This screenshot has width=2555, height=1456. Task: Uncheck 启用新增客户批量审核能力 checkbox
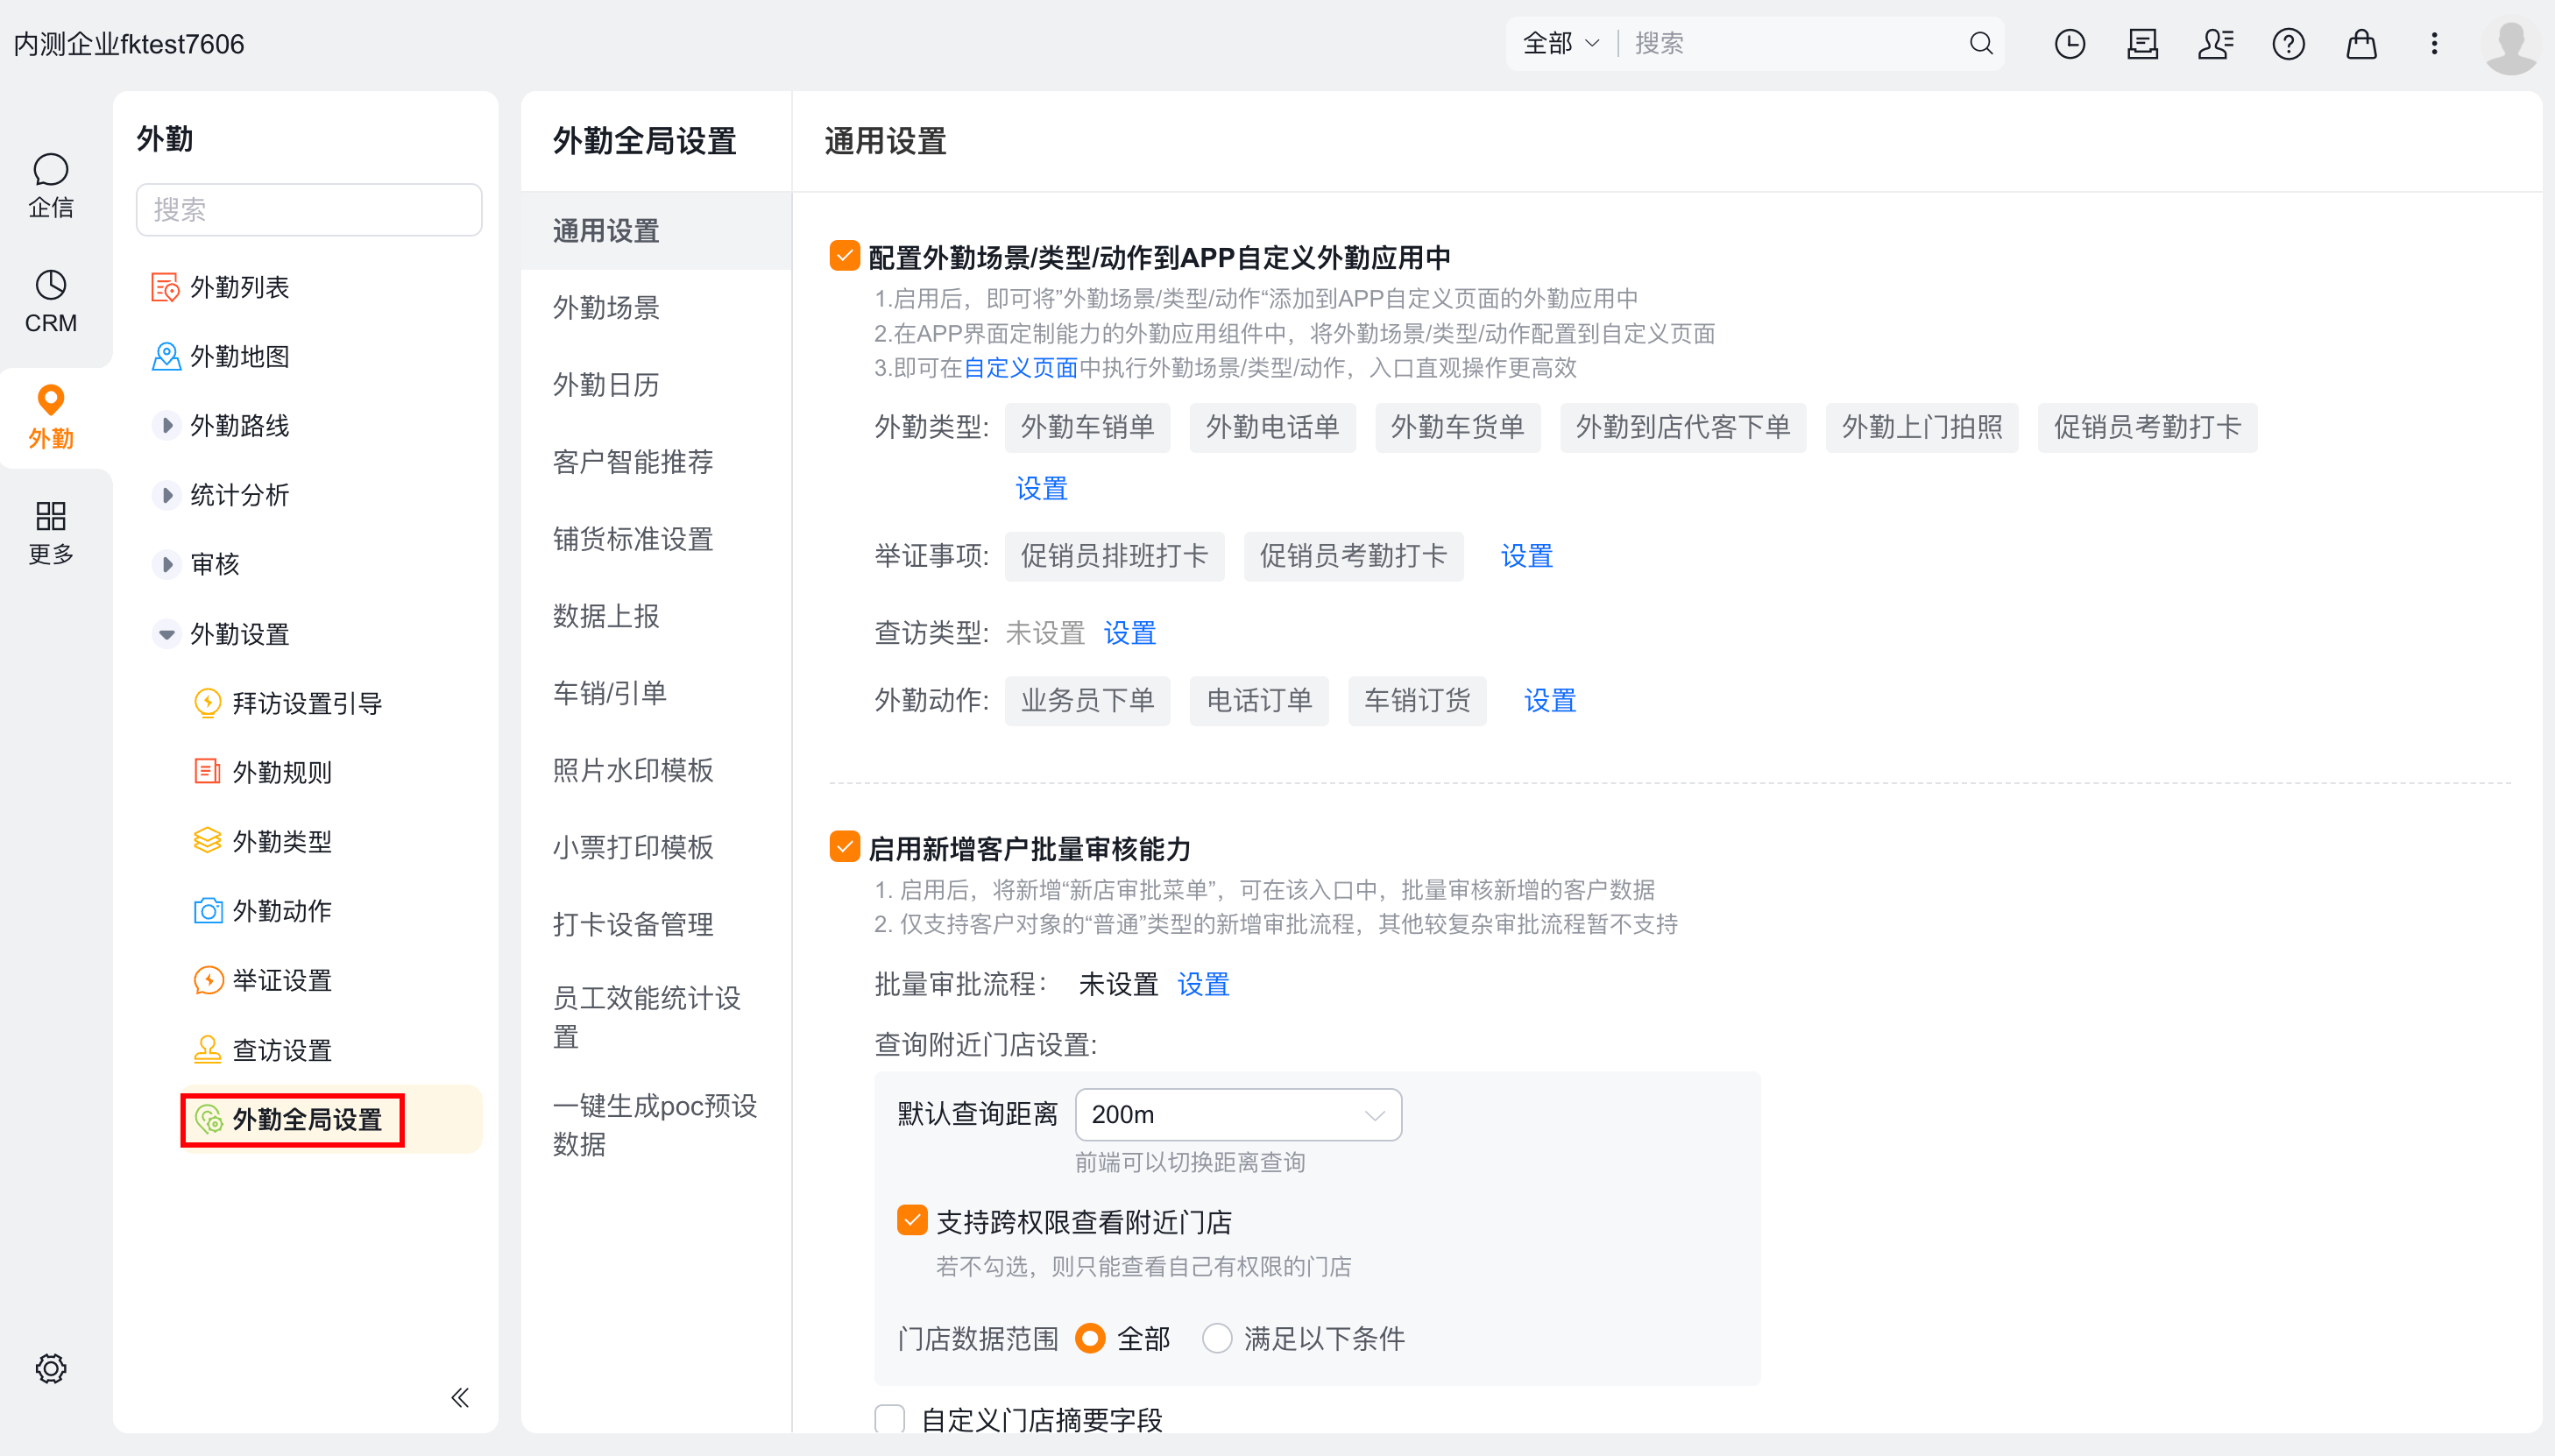[x=844, y=847]
